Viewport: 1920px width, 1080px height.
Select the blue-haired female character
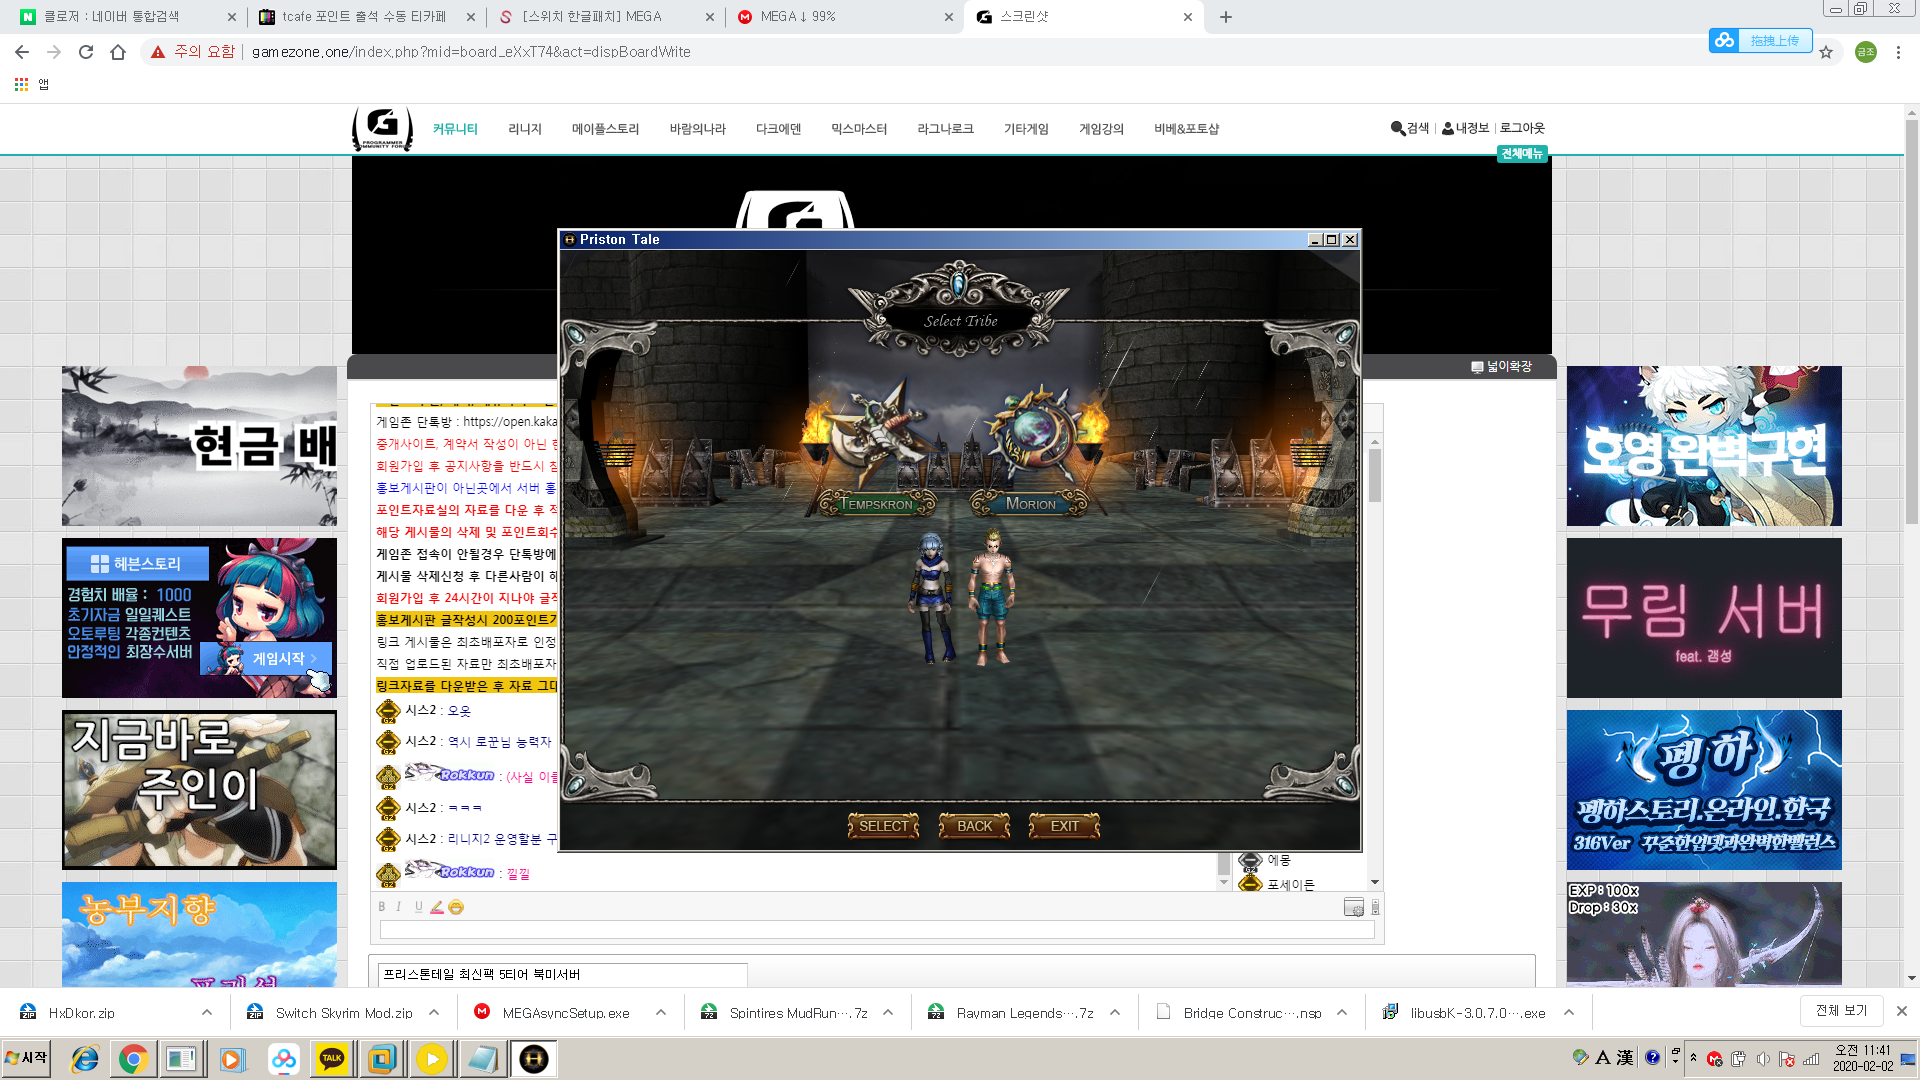coord(931,597)
